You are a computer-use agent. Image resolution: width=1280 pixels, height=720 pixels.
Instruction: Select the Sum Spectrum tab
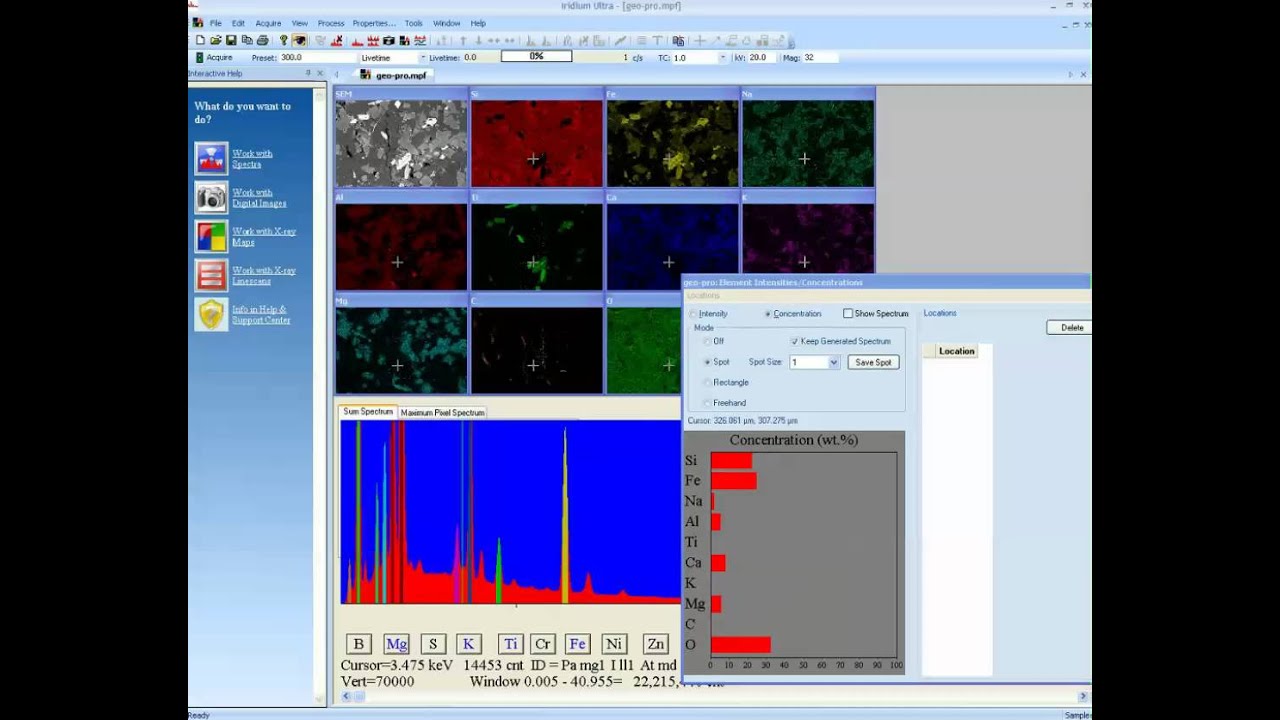(x=368, y=412)
